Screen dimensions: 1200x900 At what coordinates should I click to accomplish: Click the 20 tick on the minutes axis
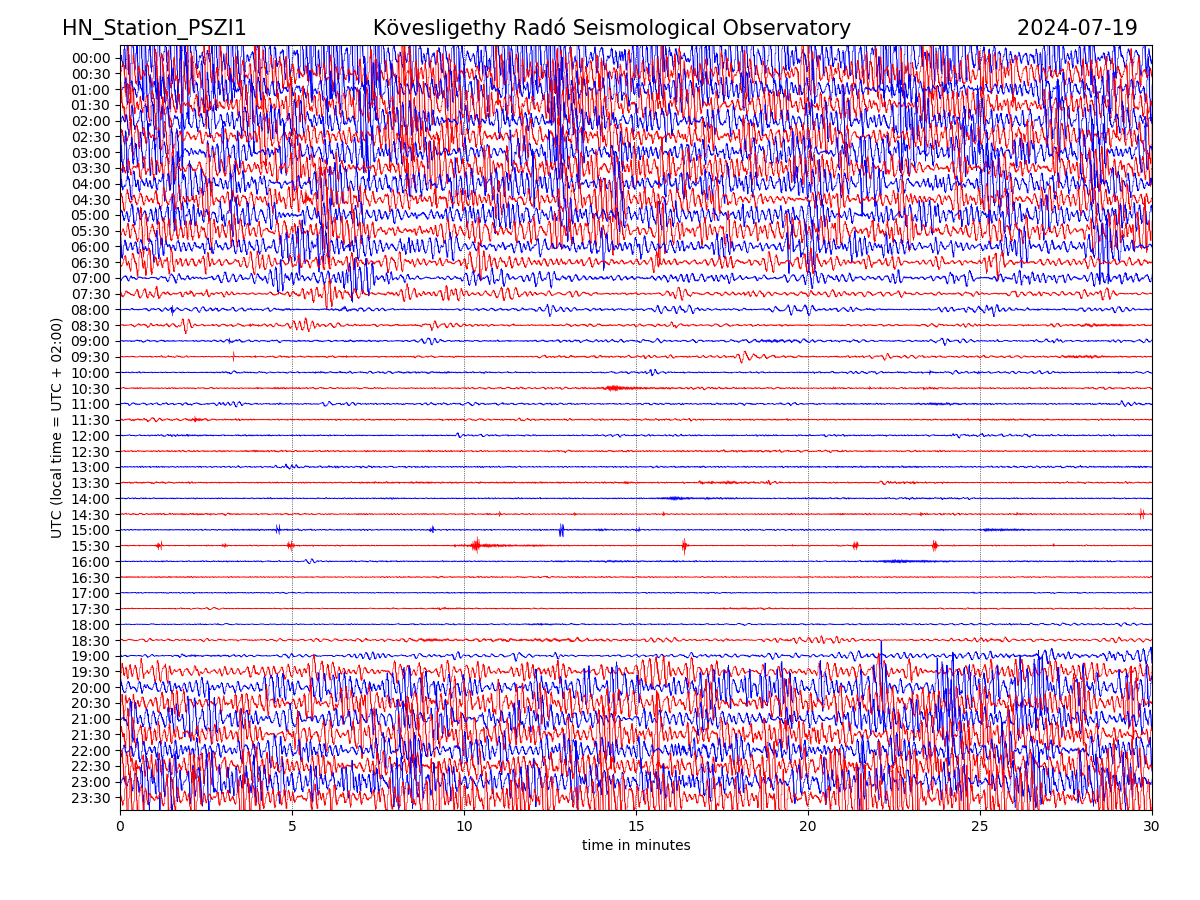pyautogui.click(x=808, y=827)
